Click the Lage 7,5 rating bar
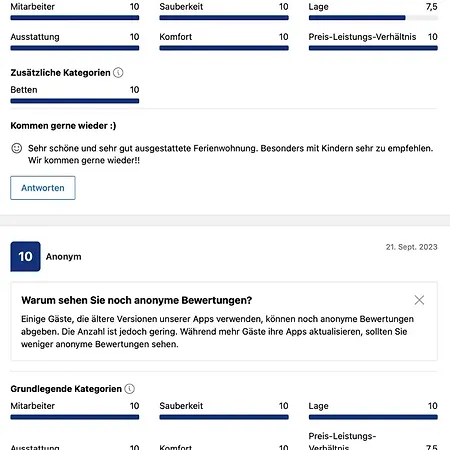The image size is (450, 450). coord(373,18)
